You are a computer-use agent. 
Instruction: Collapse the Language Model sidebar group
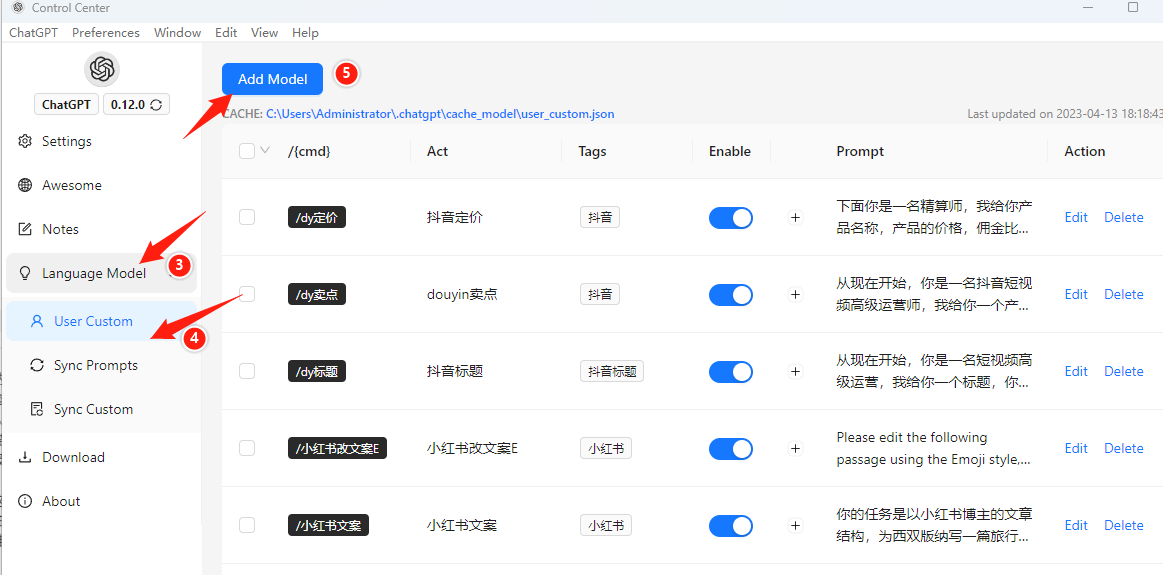(x=101, y=273)
